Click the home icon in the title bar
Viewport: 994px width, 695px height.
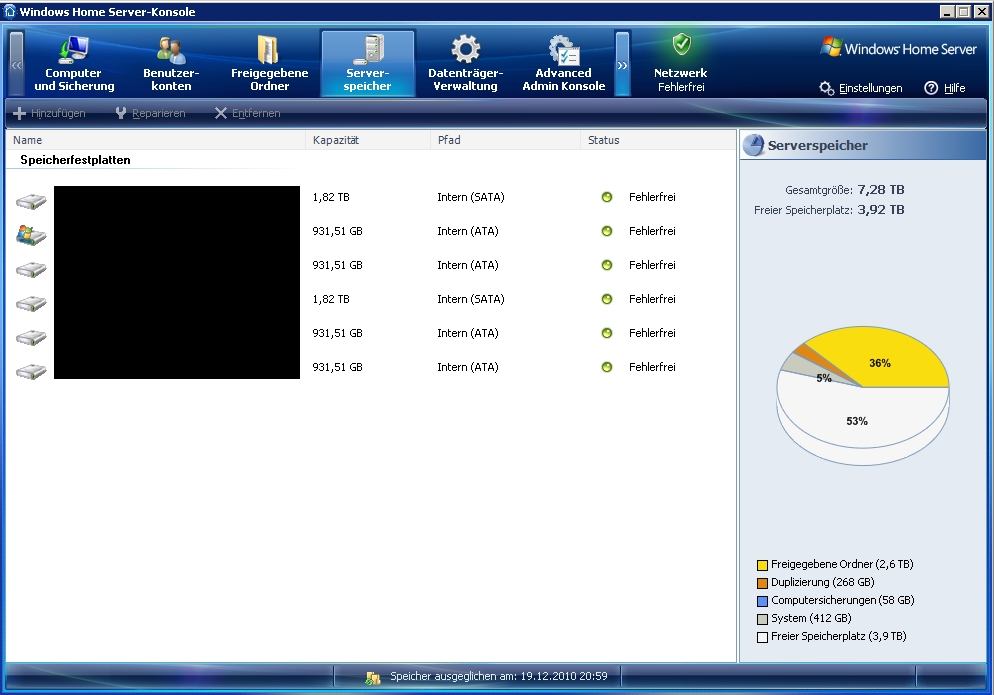[10, 11]
